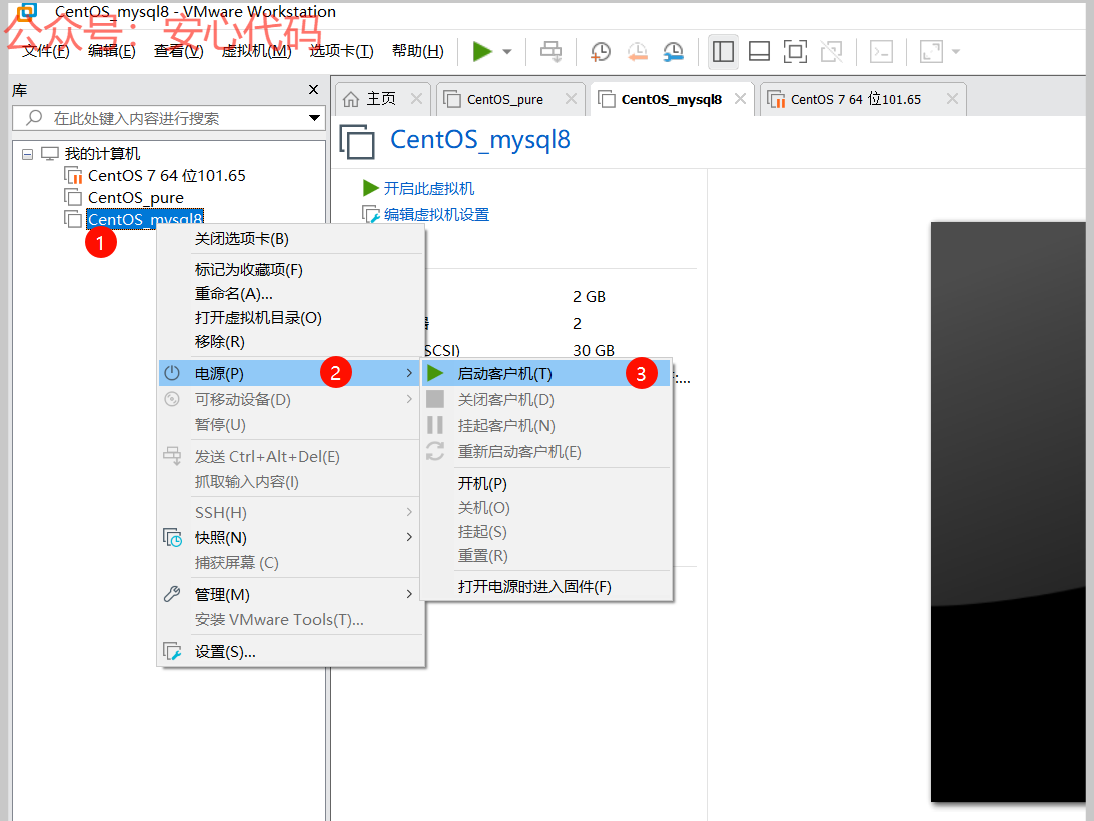Click the 管理(M) wrench icon
Viewport: 1094px width, 821px height.
pyautogui.click(x=172, y=594)
